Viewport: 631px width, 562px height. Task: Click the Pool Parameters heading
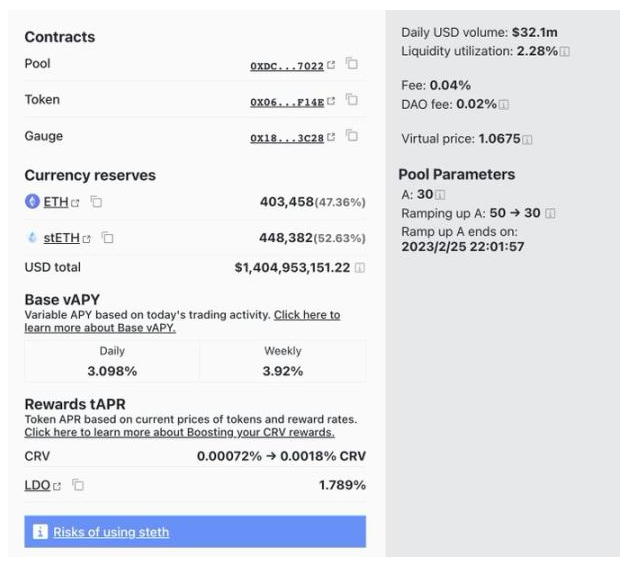(x=456, y=175)
